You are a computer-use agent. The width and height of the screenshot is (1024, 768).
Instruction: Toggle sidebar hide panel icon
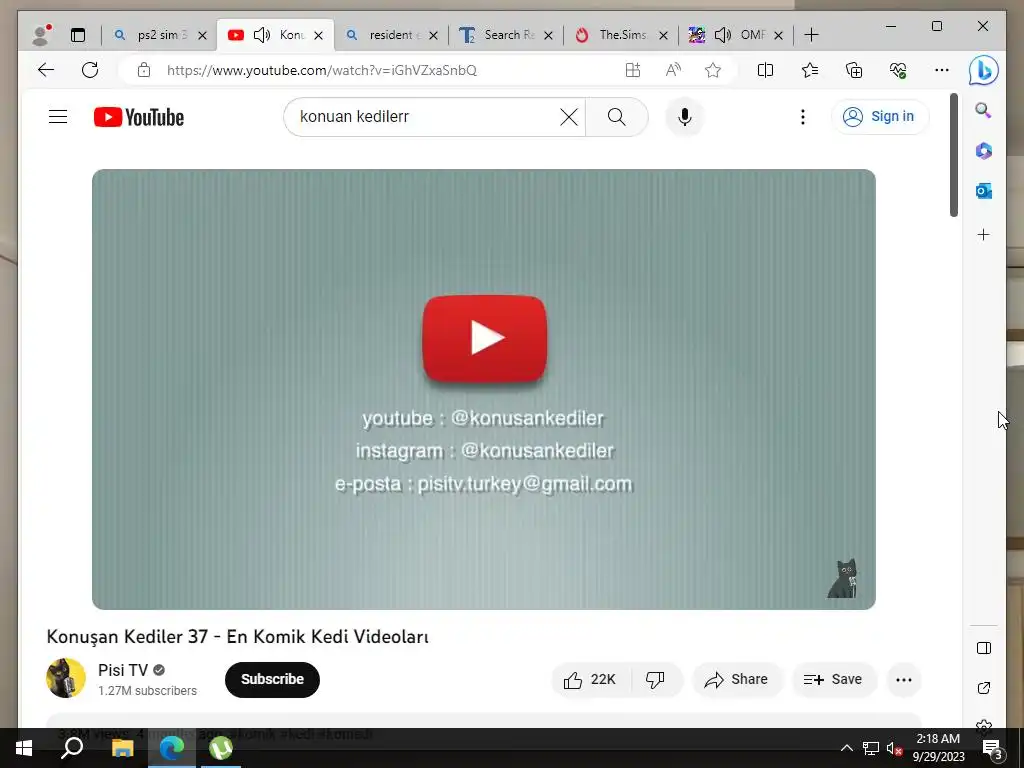coord(984,648)
